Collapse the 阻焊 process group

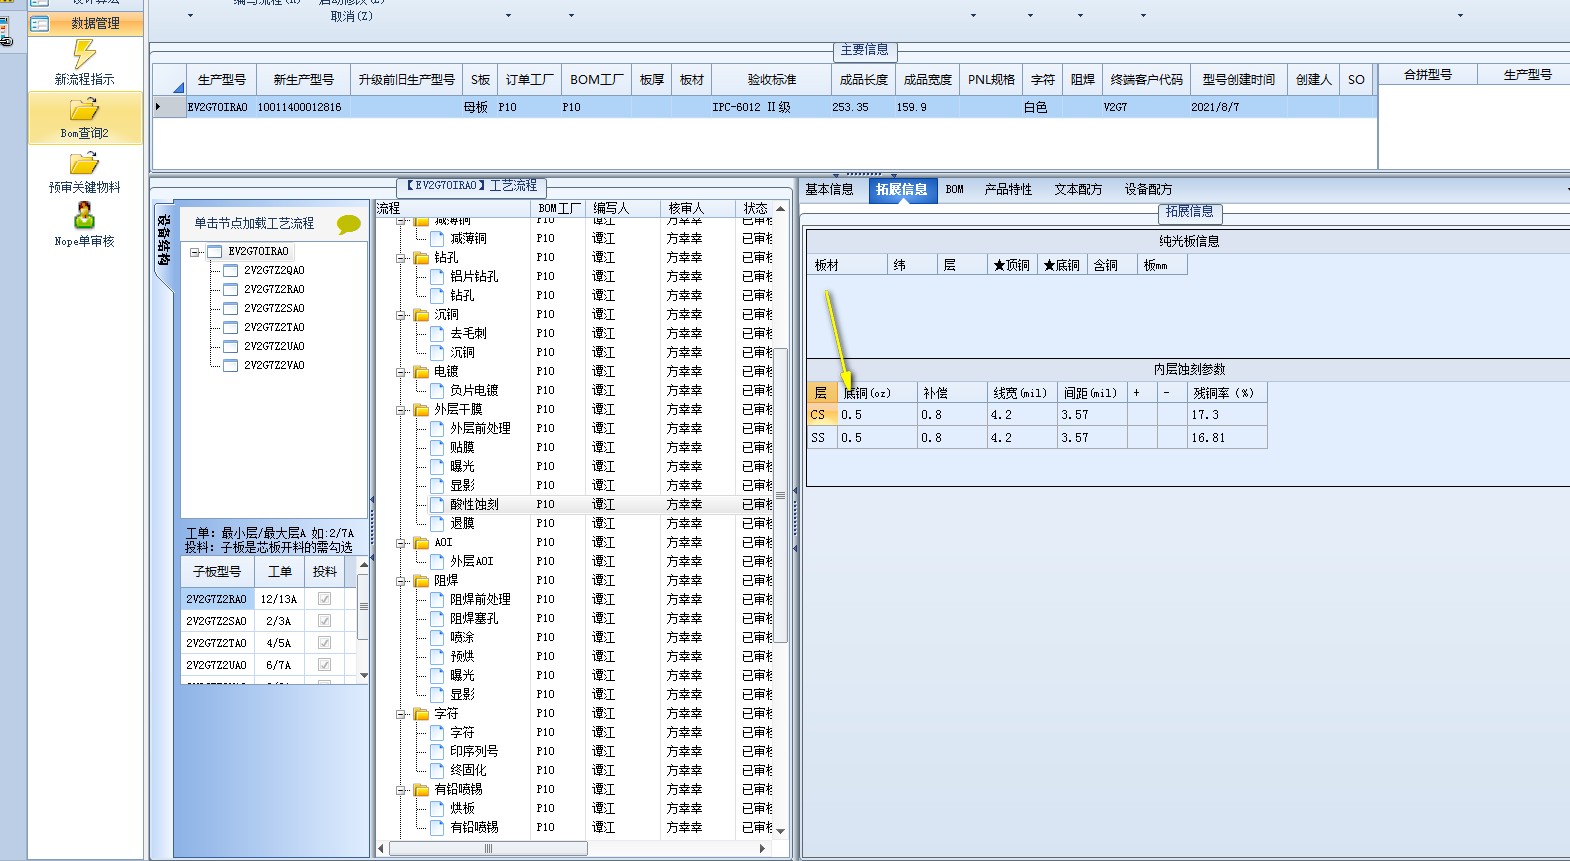(402, 581)
